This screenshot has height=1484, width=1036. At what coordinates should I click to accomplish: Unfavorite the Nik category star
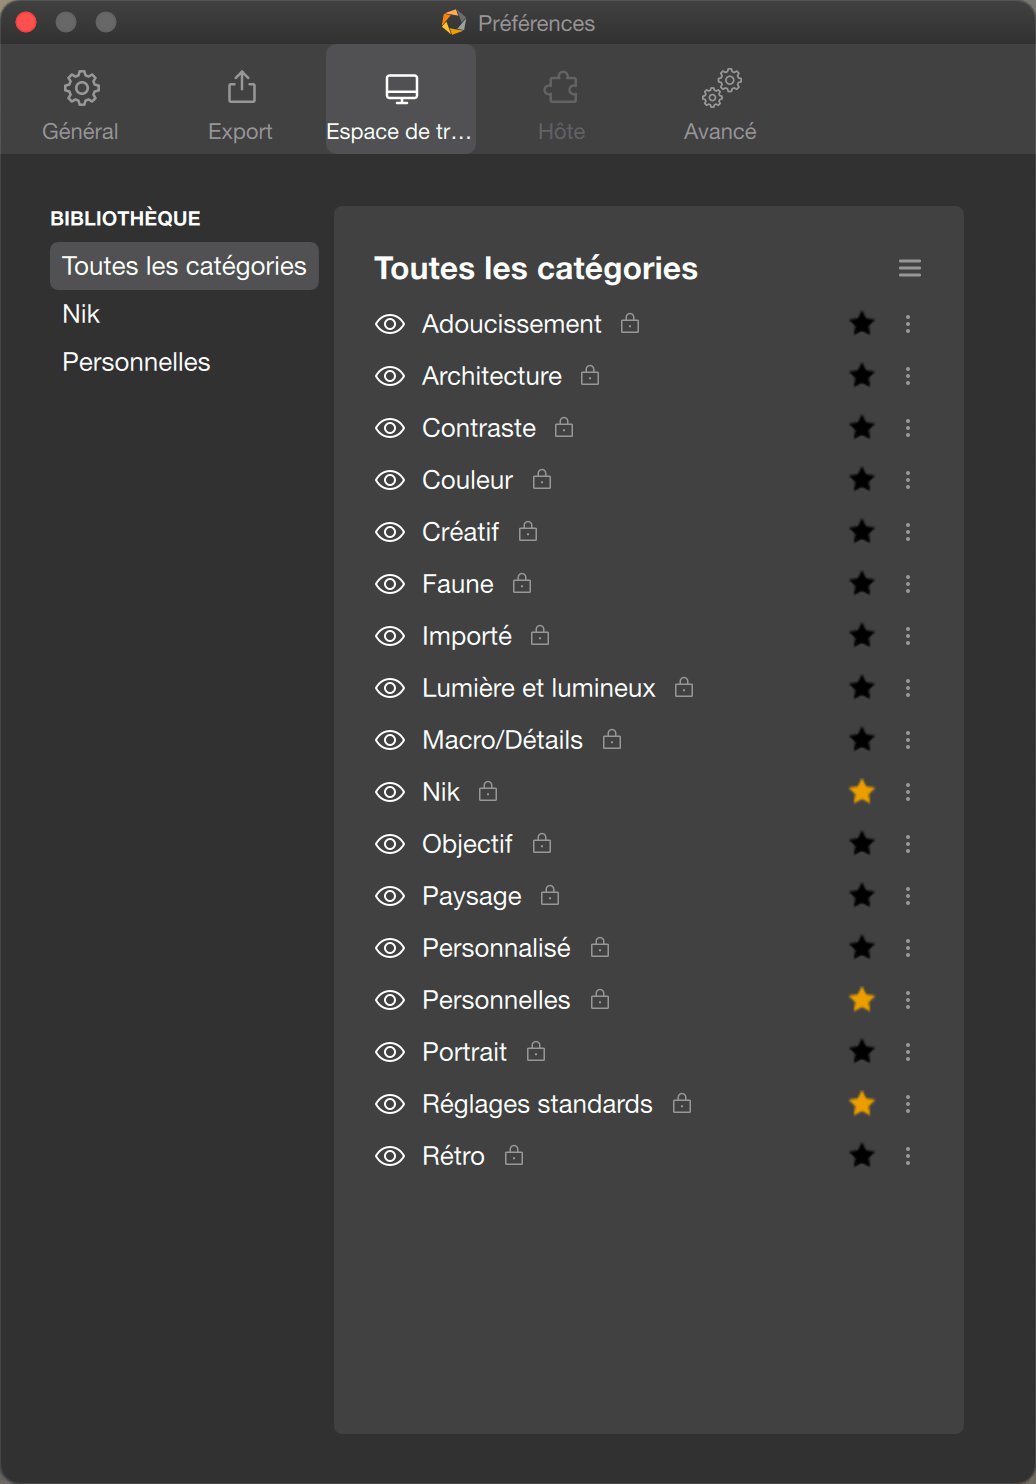click(x=862, y=792)
